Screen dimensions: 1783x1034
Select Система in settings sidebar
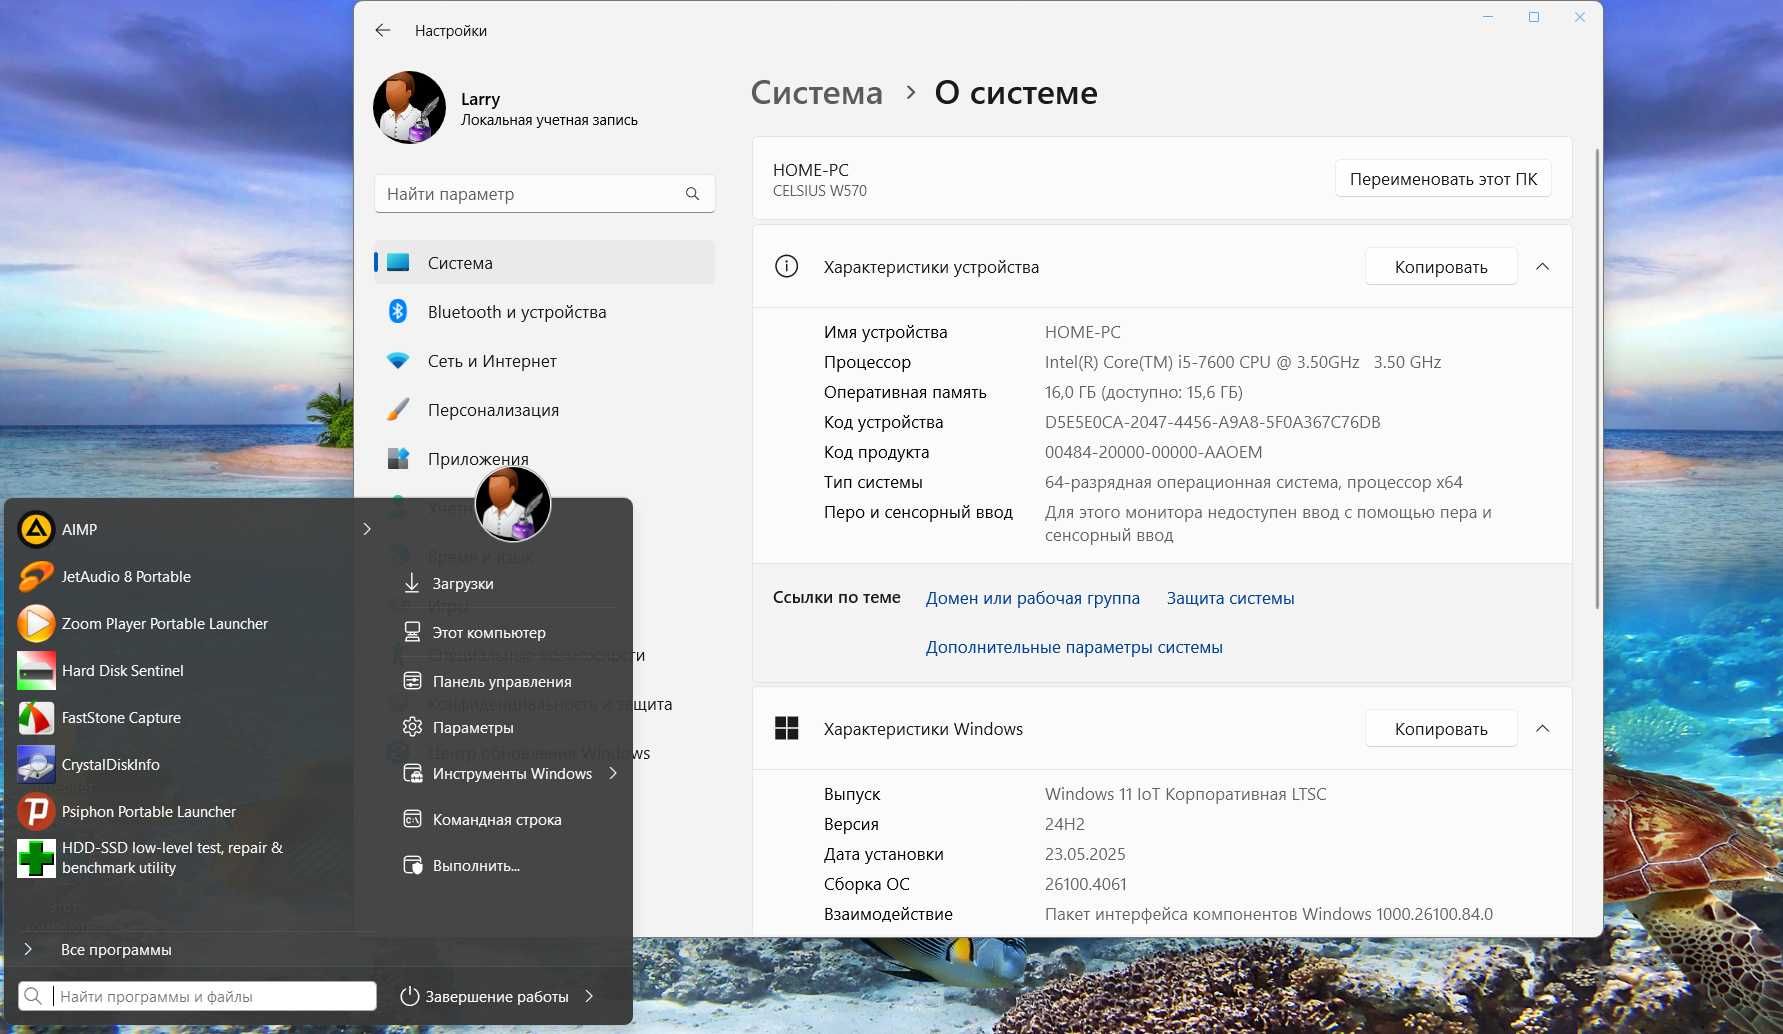point(545,263)
